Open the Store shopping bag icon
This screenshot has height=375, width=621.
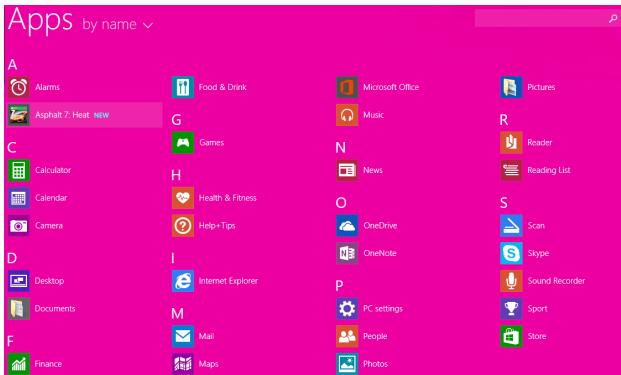click(x=511, y=336)
